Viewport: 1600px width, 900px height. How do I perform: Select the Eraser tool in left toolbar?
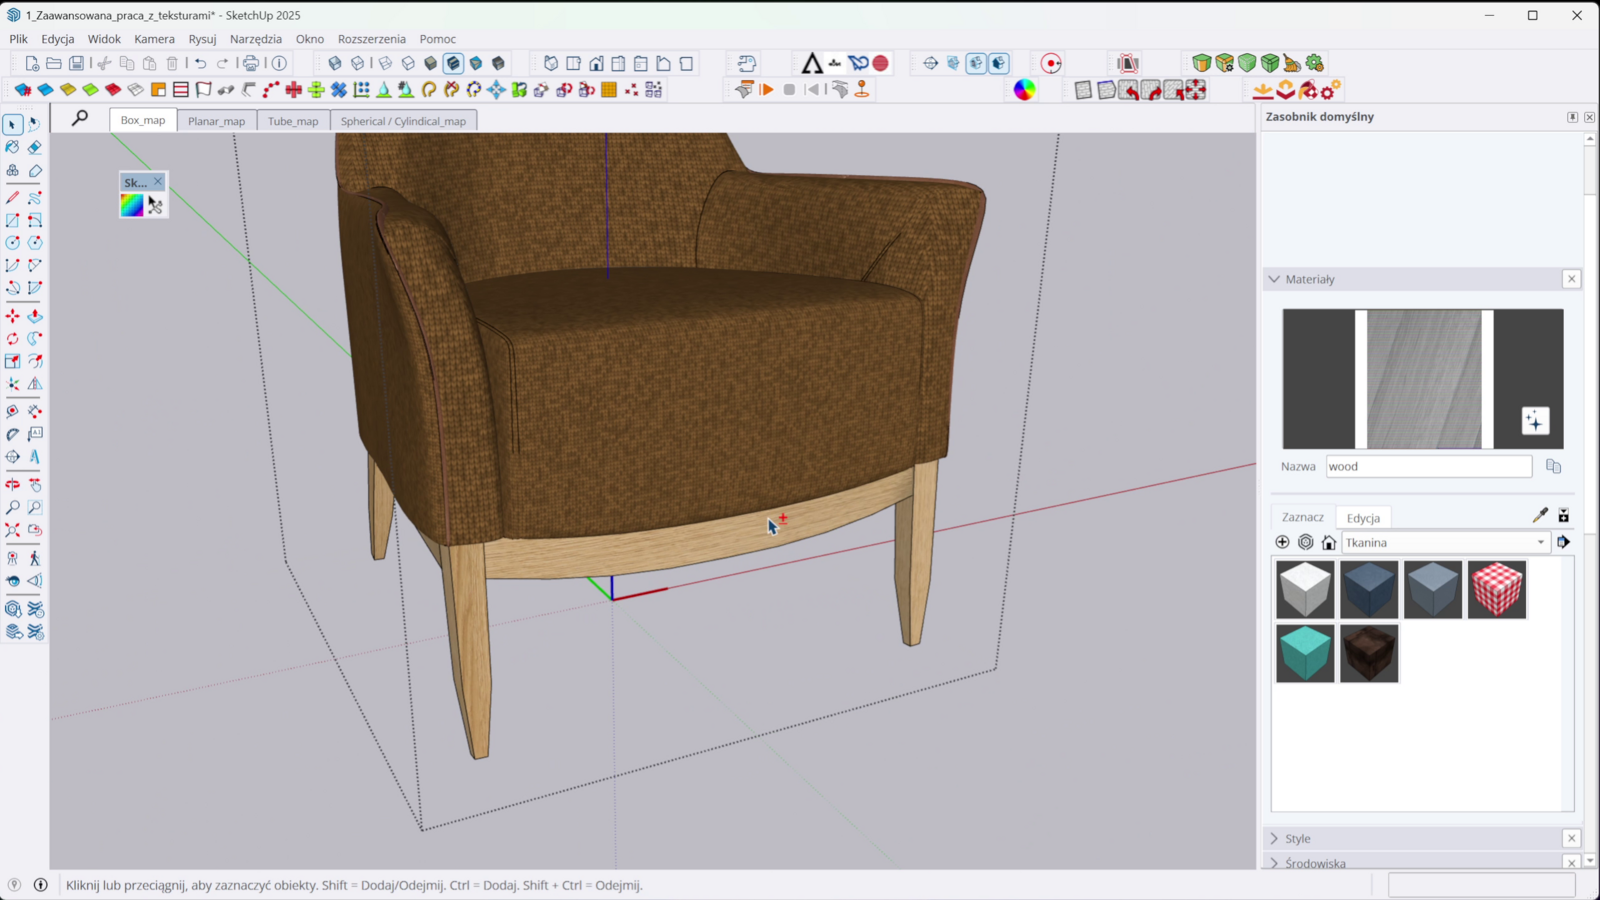(35, 147)
